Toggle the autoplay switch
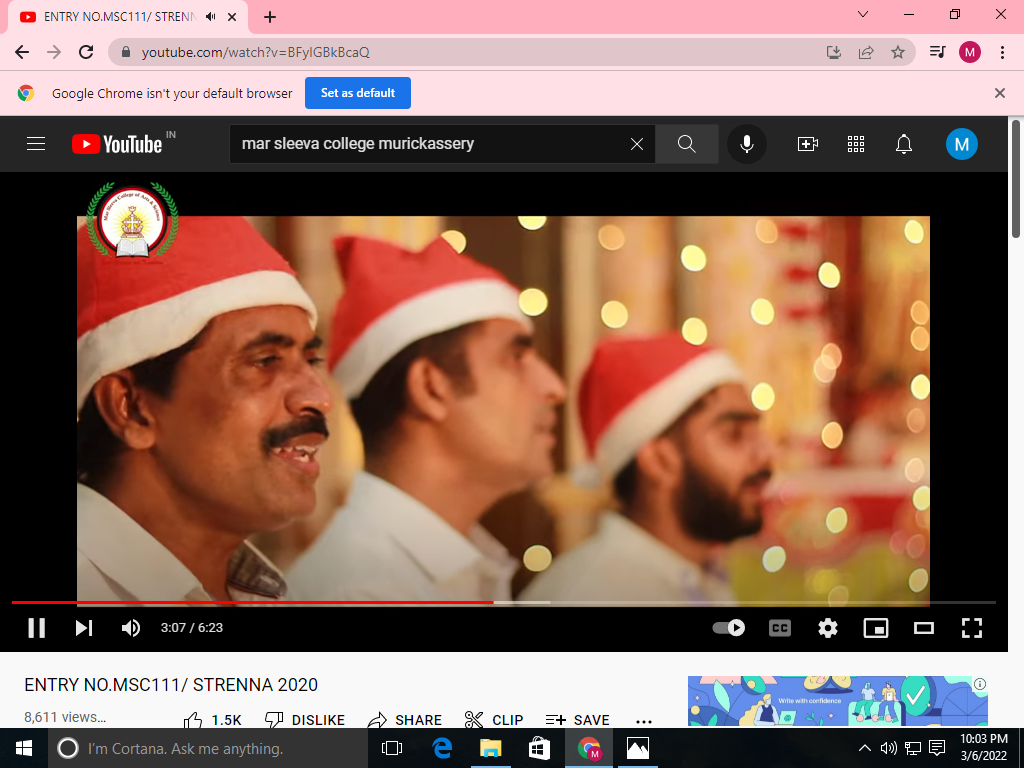 tap(729, 628)
